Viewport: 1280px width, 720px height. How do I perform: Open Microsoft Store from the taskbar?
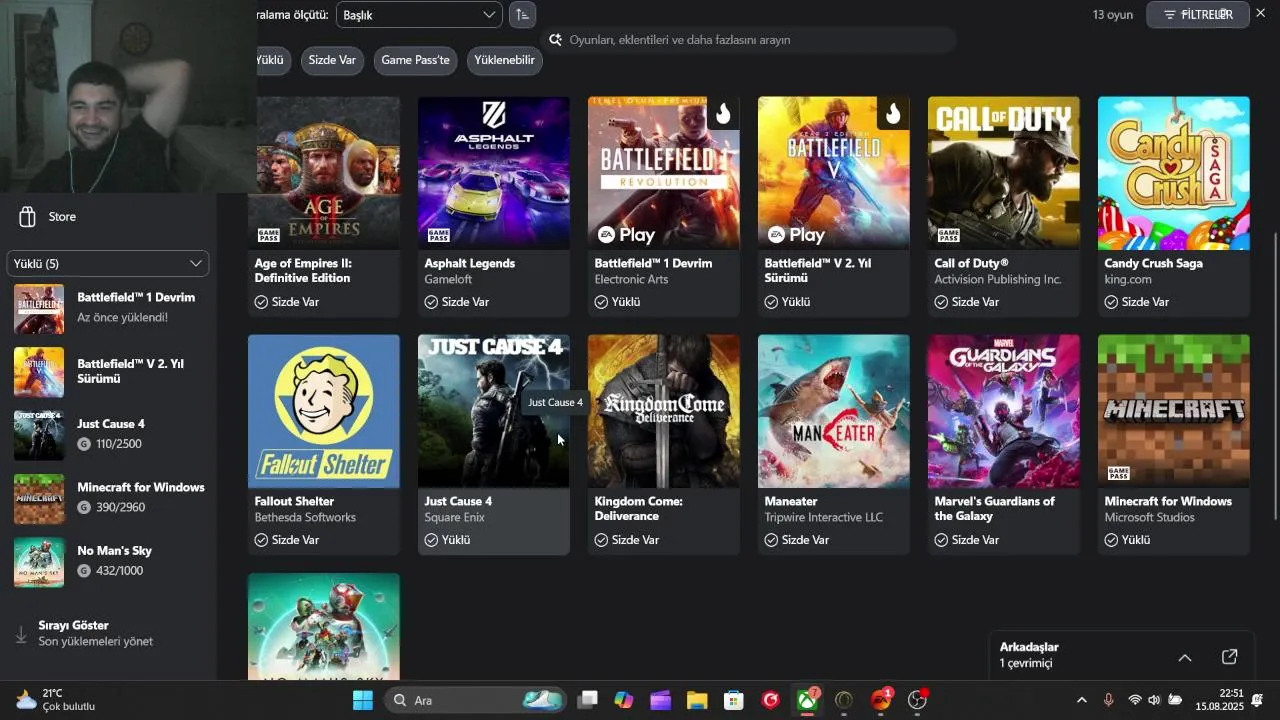click(x=734, y=700)
